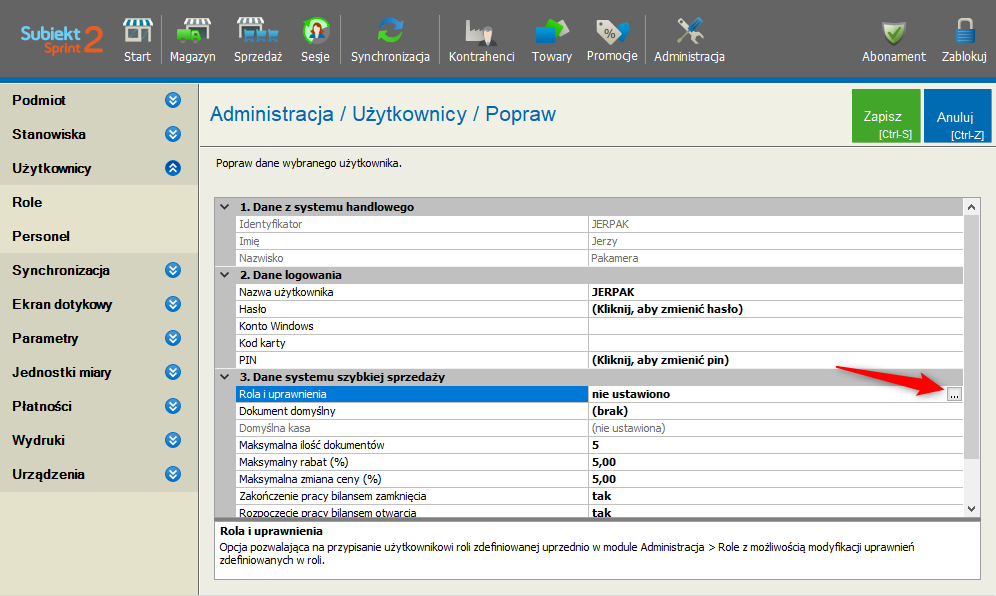
Task: Expand the Podmiot sidebar section
Action: point(173,100)
